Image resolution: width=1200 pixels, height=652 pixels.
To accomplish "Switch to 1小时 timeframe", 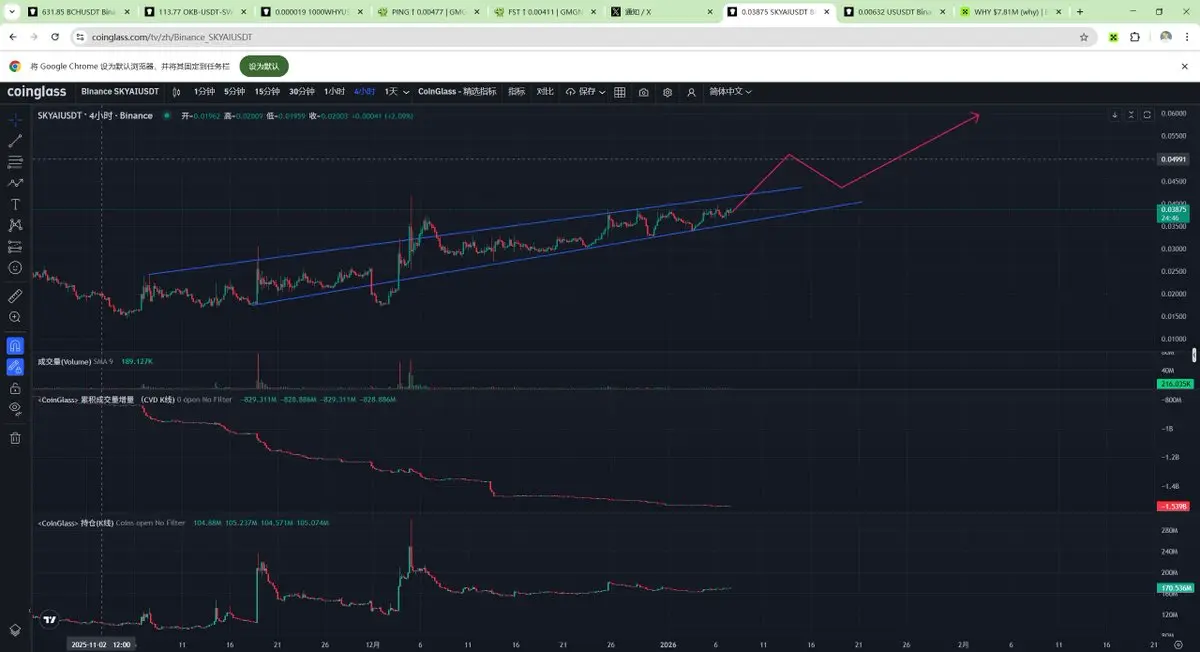I will click(334, 91).
